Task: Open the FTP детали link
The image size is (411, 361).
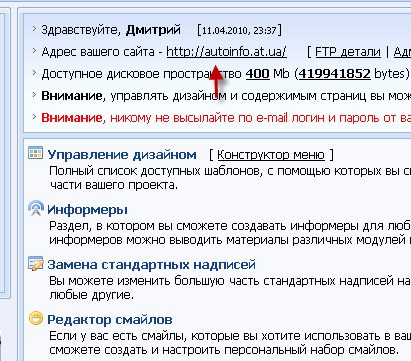Action: pos(348,52)
